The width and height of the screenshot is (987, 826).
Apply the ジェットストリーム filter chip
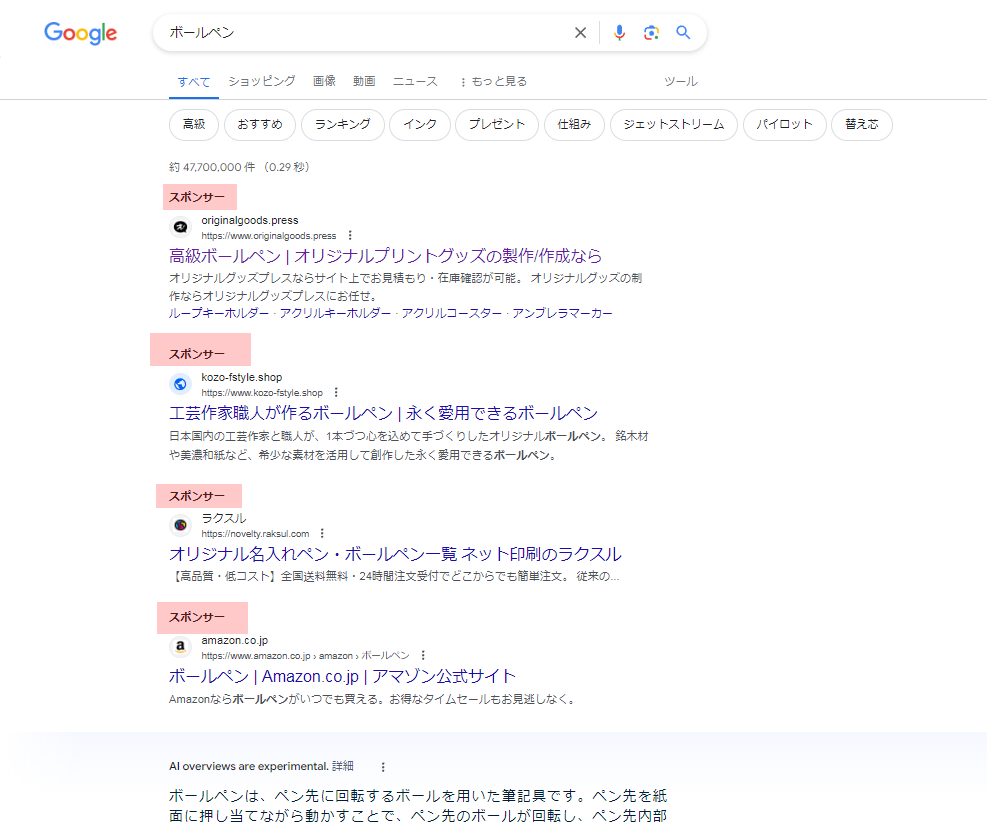673,125
